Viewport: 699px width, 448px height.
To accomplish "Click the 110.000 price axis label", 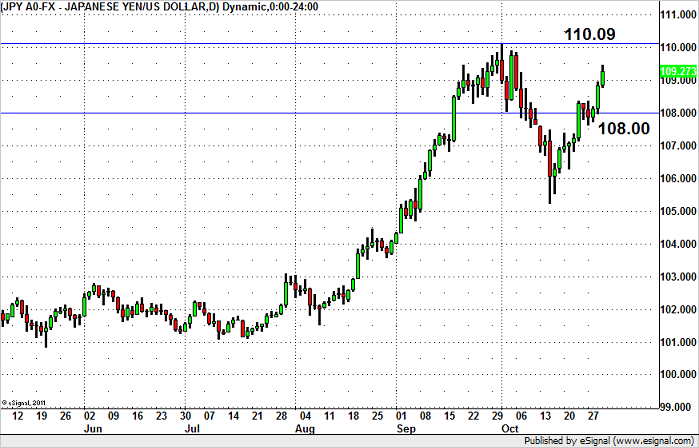I will pos(680,48).
